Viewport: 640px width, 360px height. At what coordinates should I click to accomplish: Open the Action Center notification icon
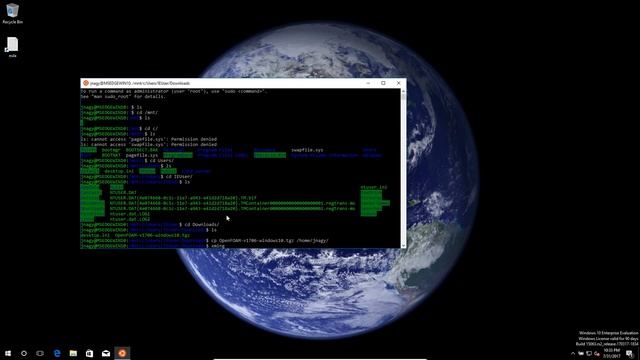click(x=629, y=353)
